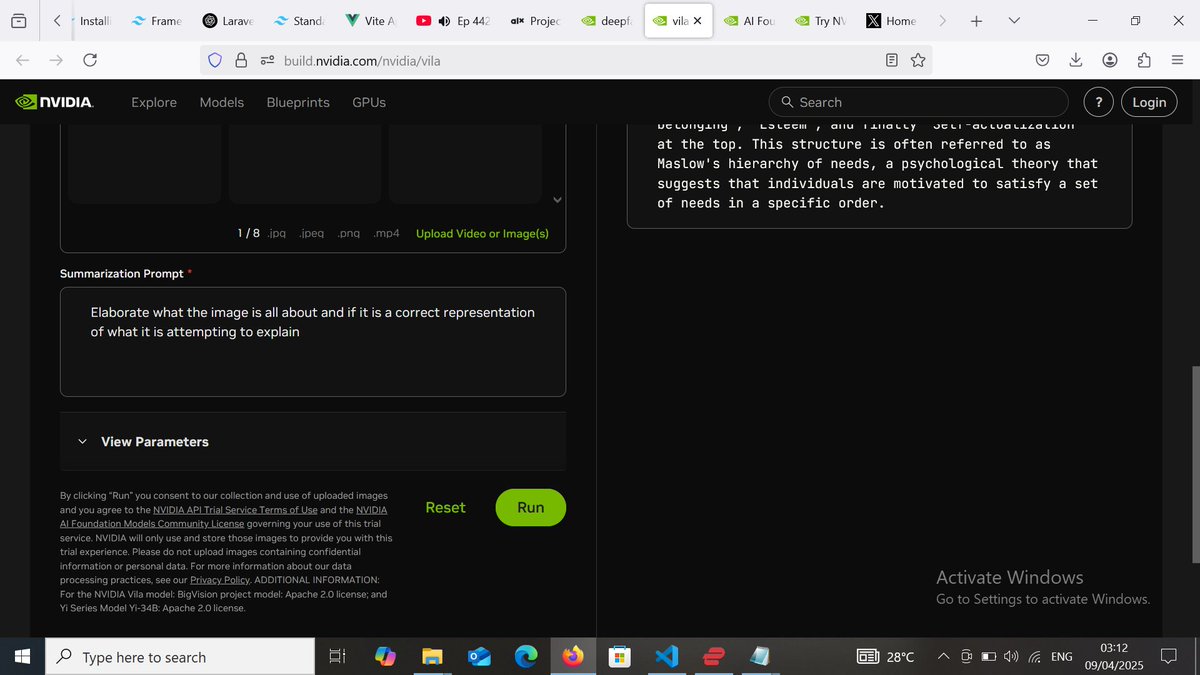This screenshot has width=1200, height=675.
Task: Switch to the alx Projec tab
Action: 535,20
